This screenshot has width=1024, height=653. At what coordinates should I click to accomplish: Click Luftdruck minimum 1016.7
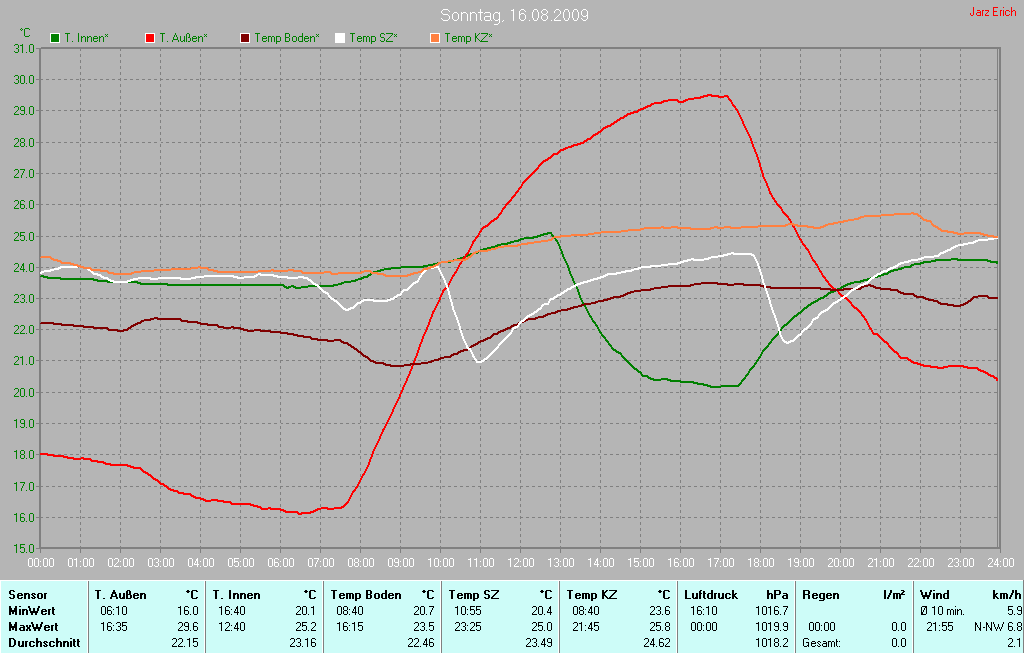click(773, 611)
